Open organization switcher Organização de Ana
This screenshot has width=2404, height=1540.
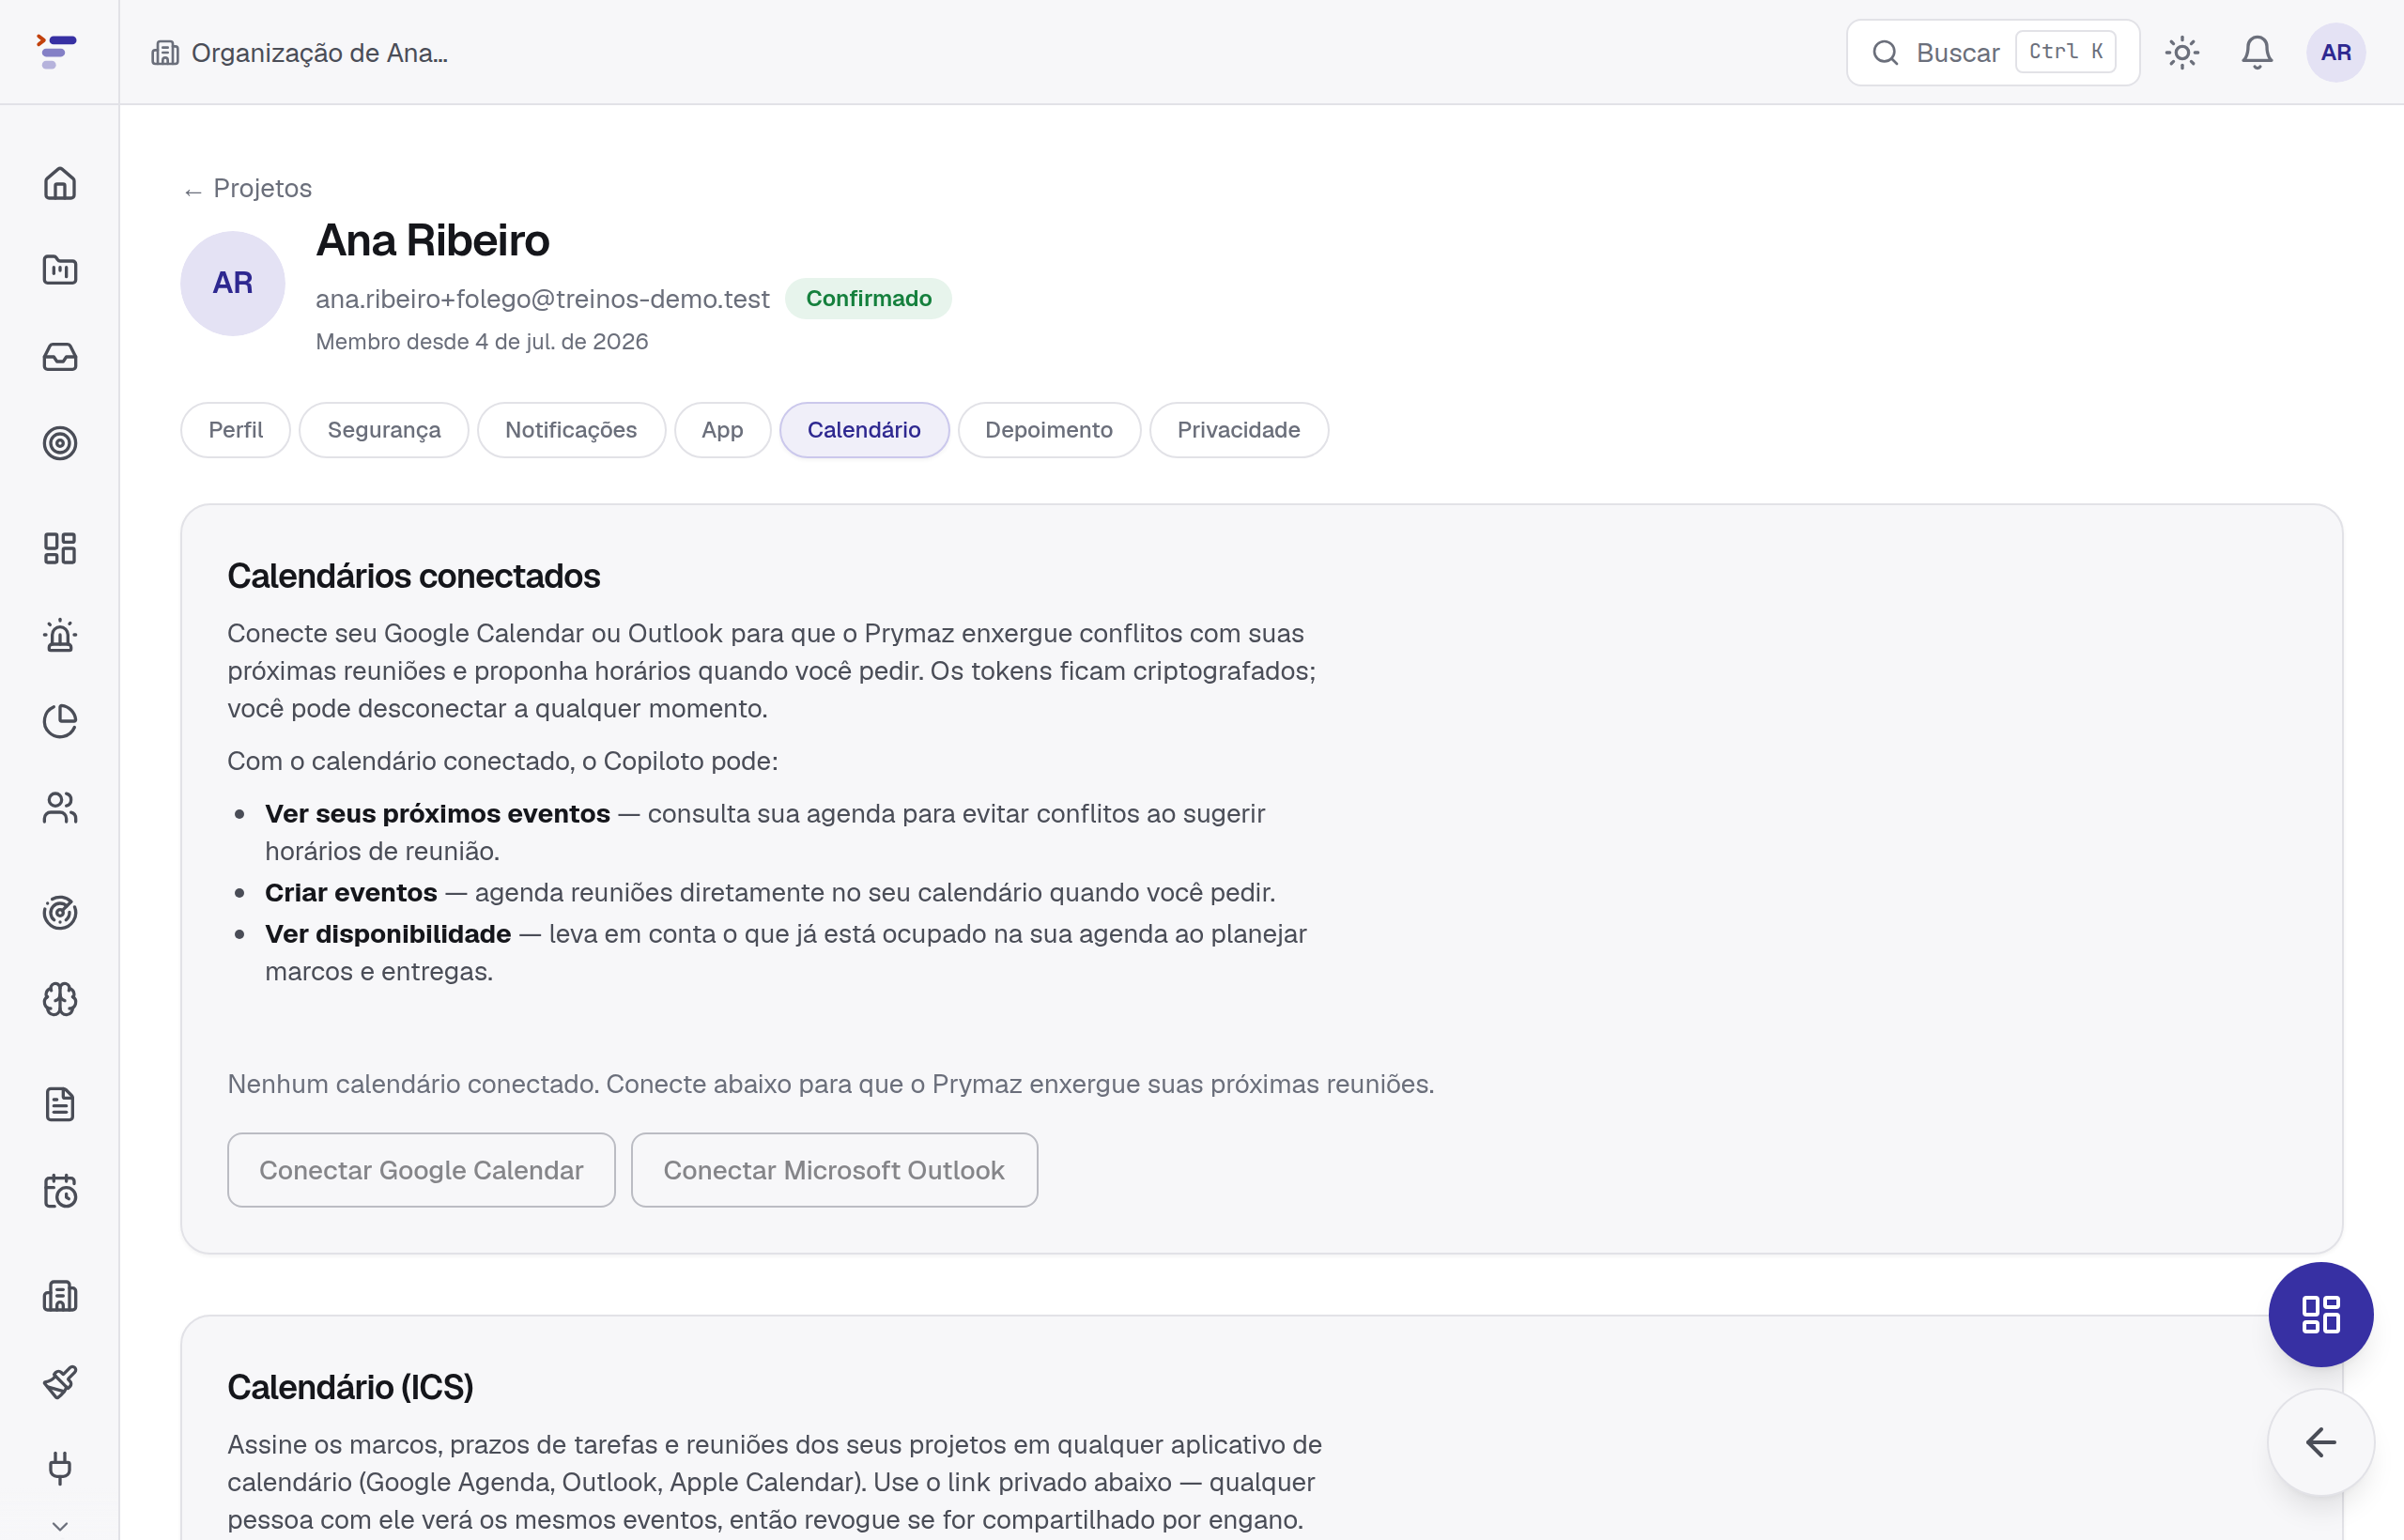pos(300,52)
